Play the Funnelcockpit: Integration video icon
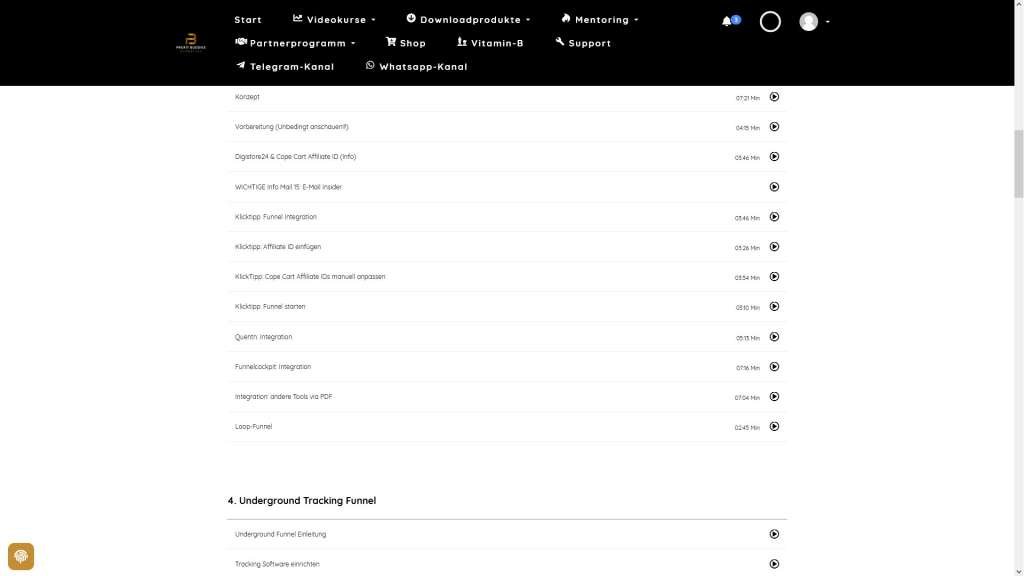Viewport: 1024px width, 576px height. [x=774, y=367]
